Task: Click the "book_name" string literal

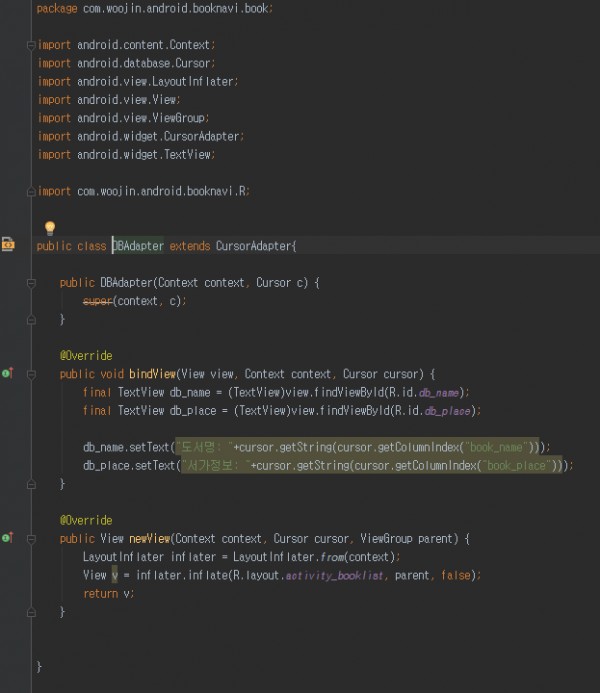Action: point(496,447)
